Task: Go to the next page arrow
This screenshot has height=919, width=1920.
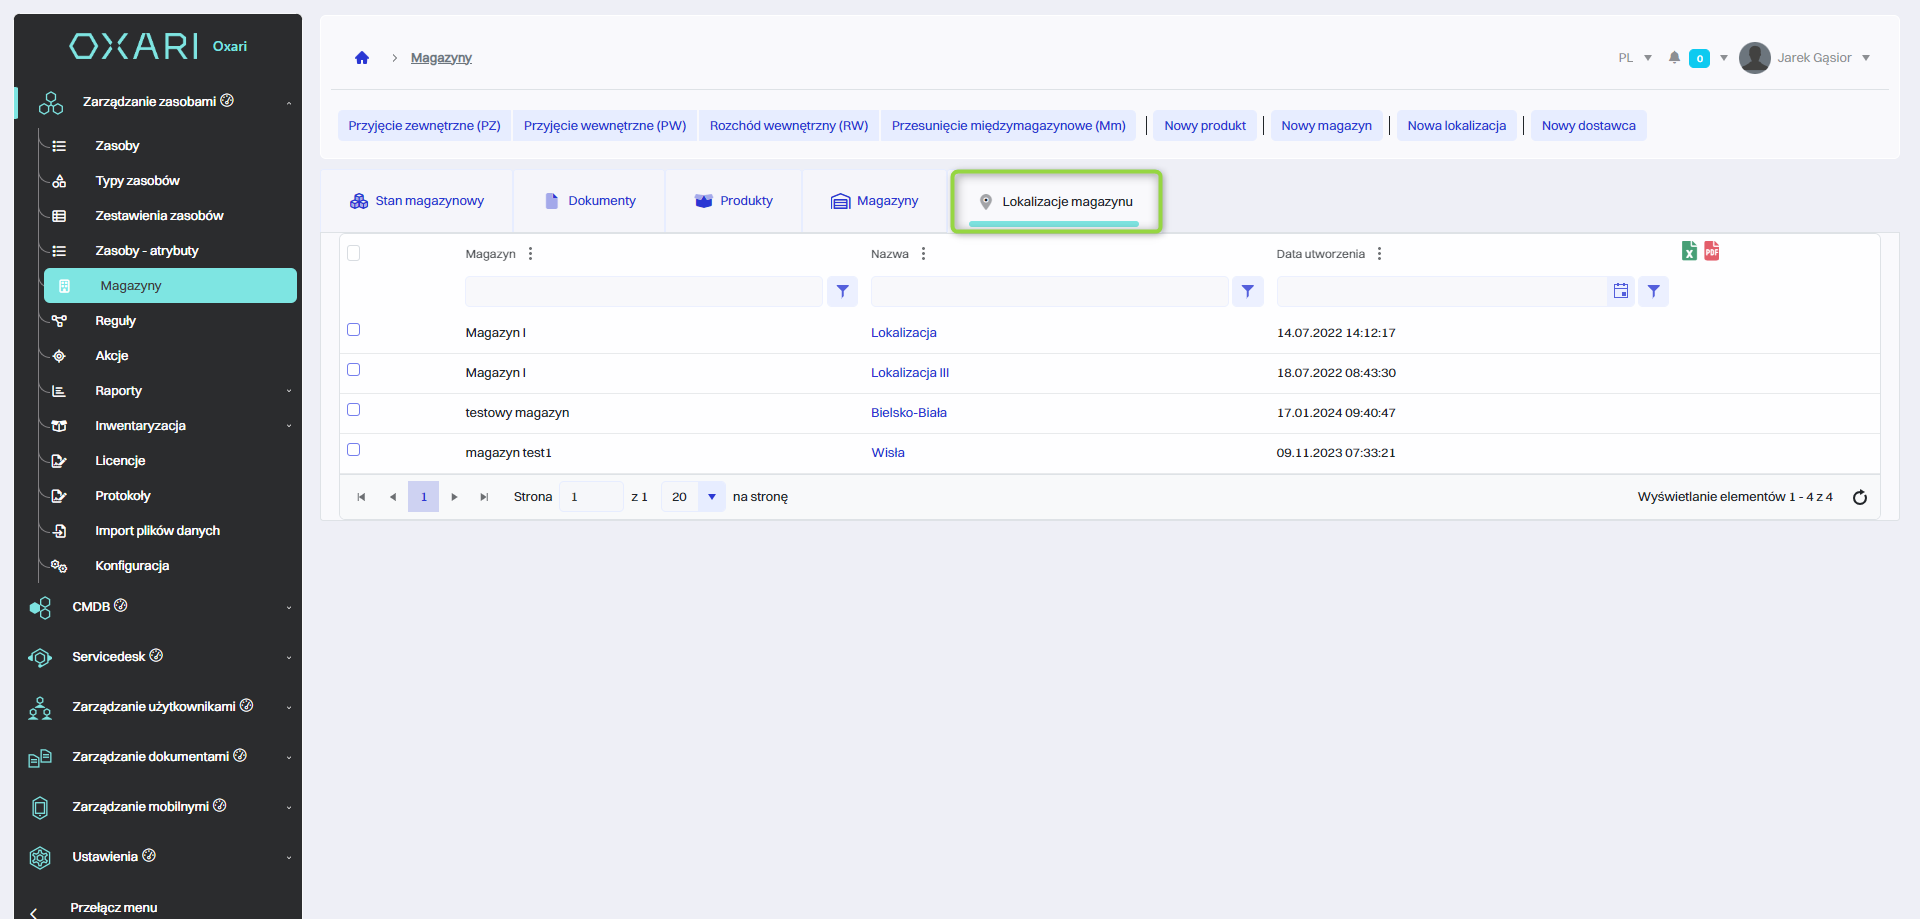Action: (x=454, y=497)
